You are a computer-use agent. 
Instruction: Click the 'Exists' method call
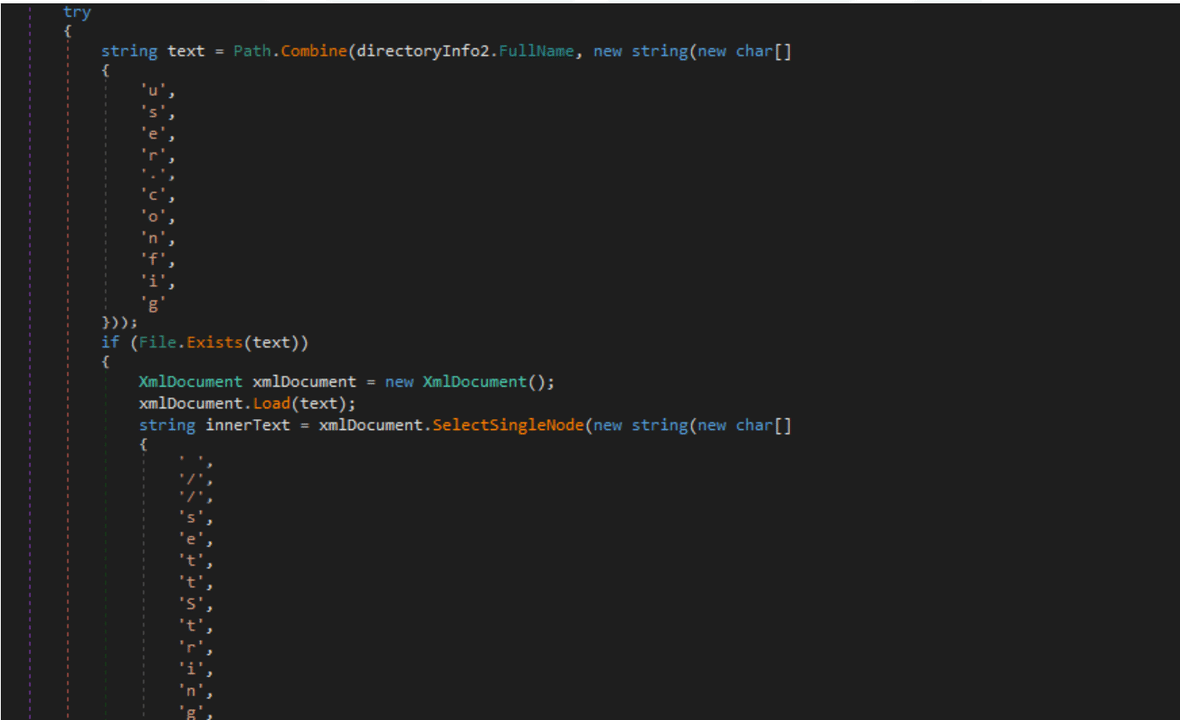pos(214,342)
